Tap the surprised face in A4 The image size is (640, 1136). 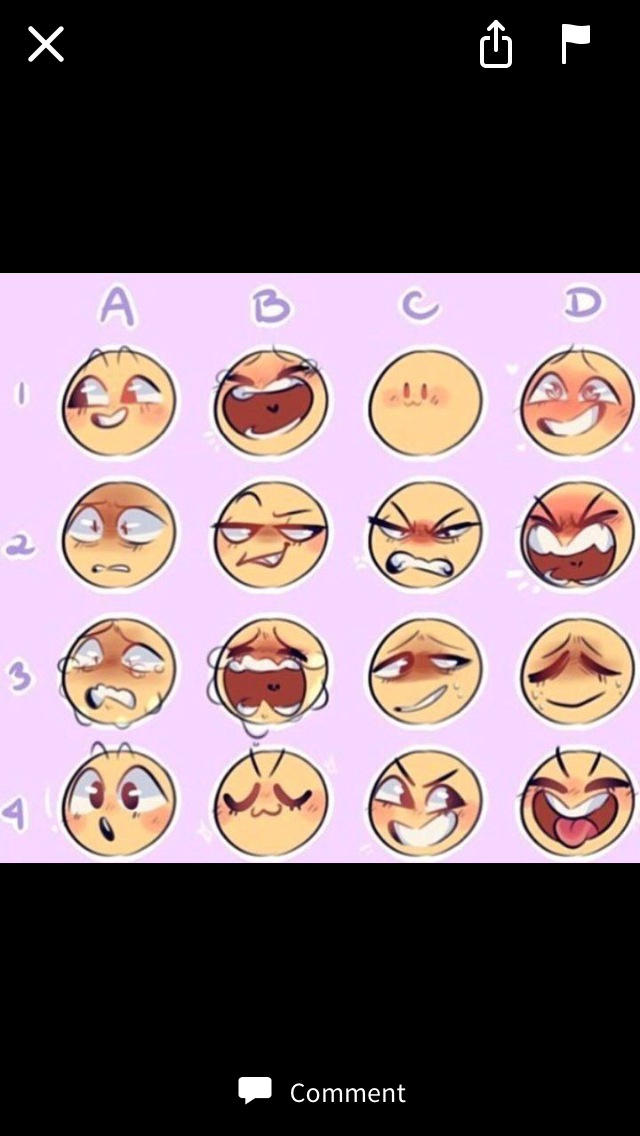tap(118, 802)
